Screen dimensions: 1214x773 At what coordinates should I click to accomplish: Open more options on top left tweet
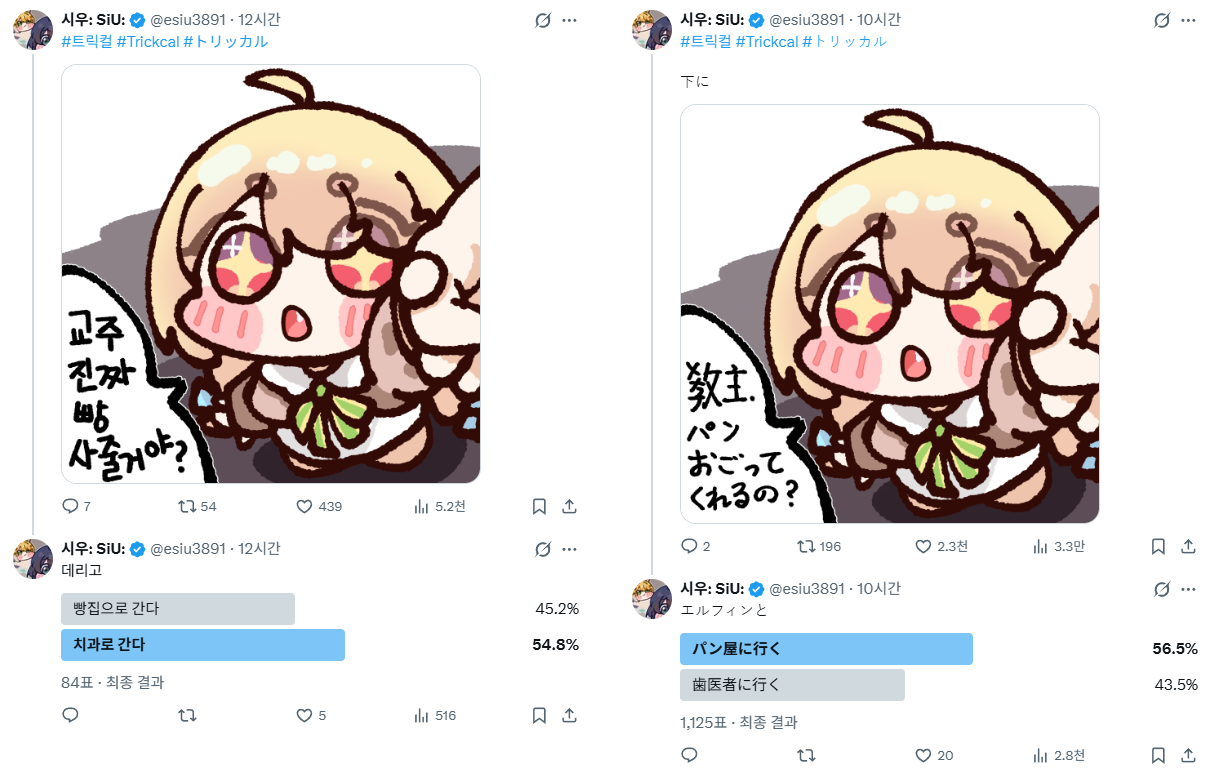[x=569, y=20]
